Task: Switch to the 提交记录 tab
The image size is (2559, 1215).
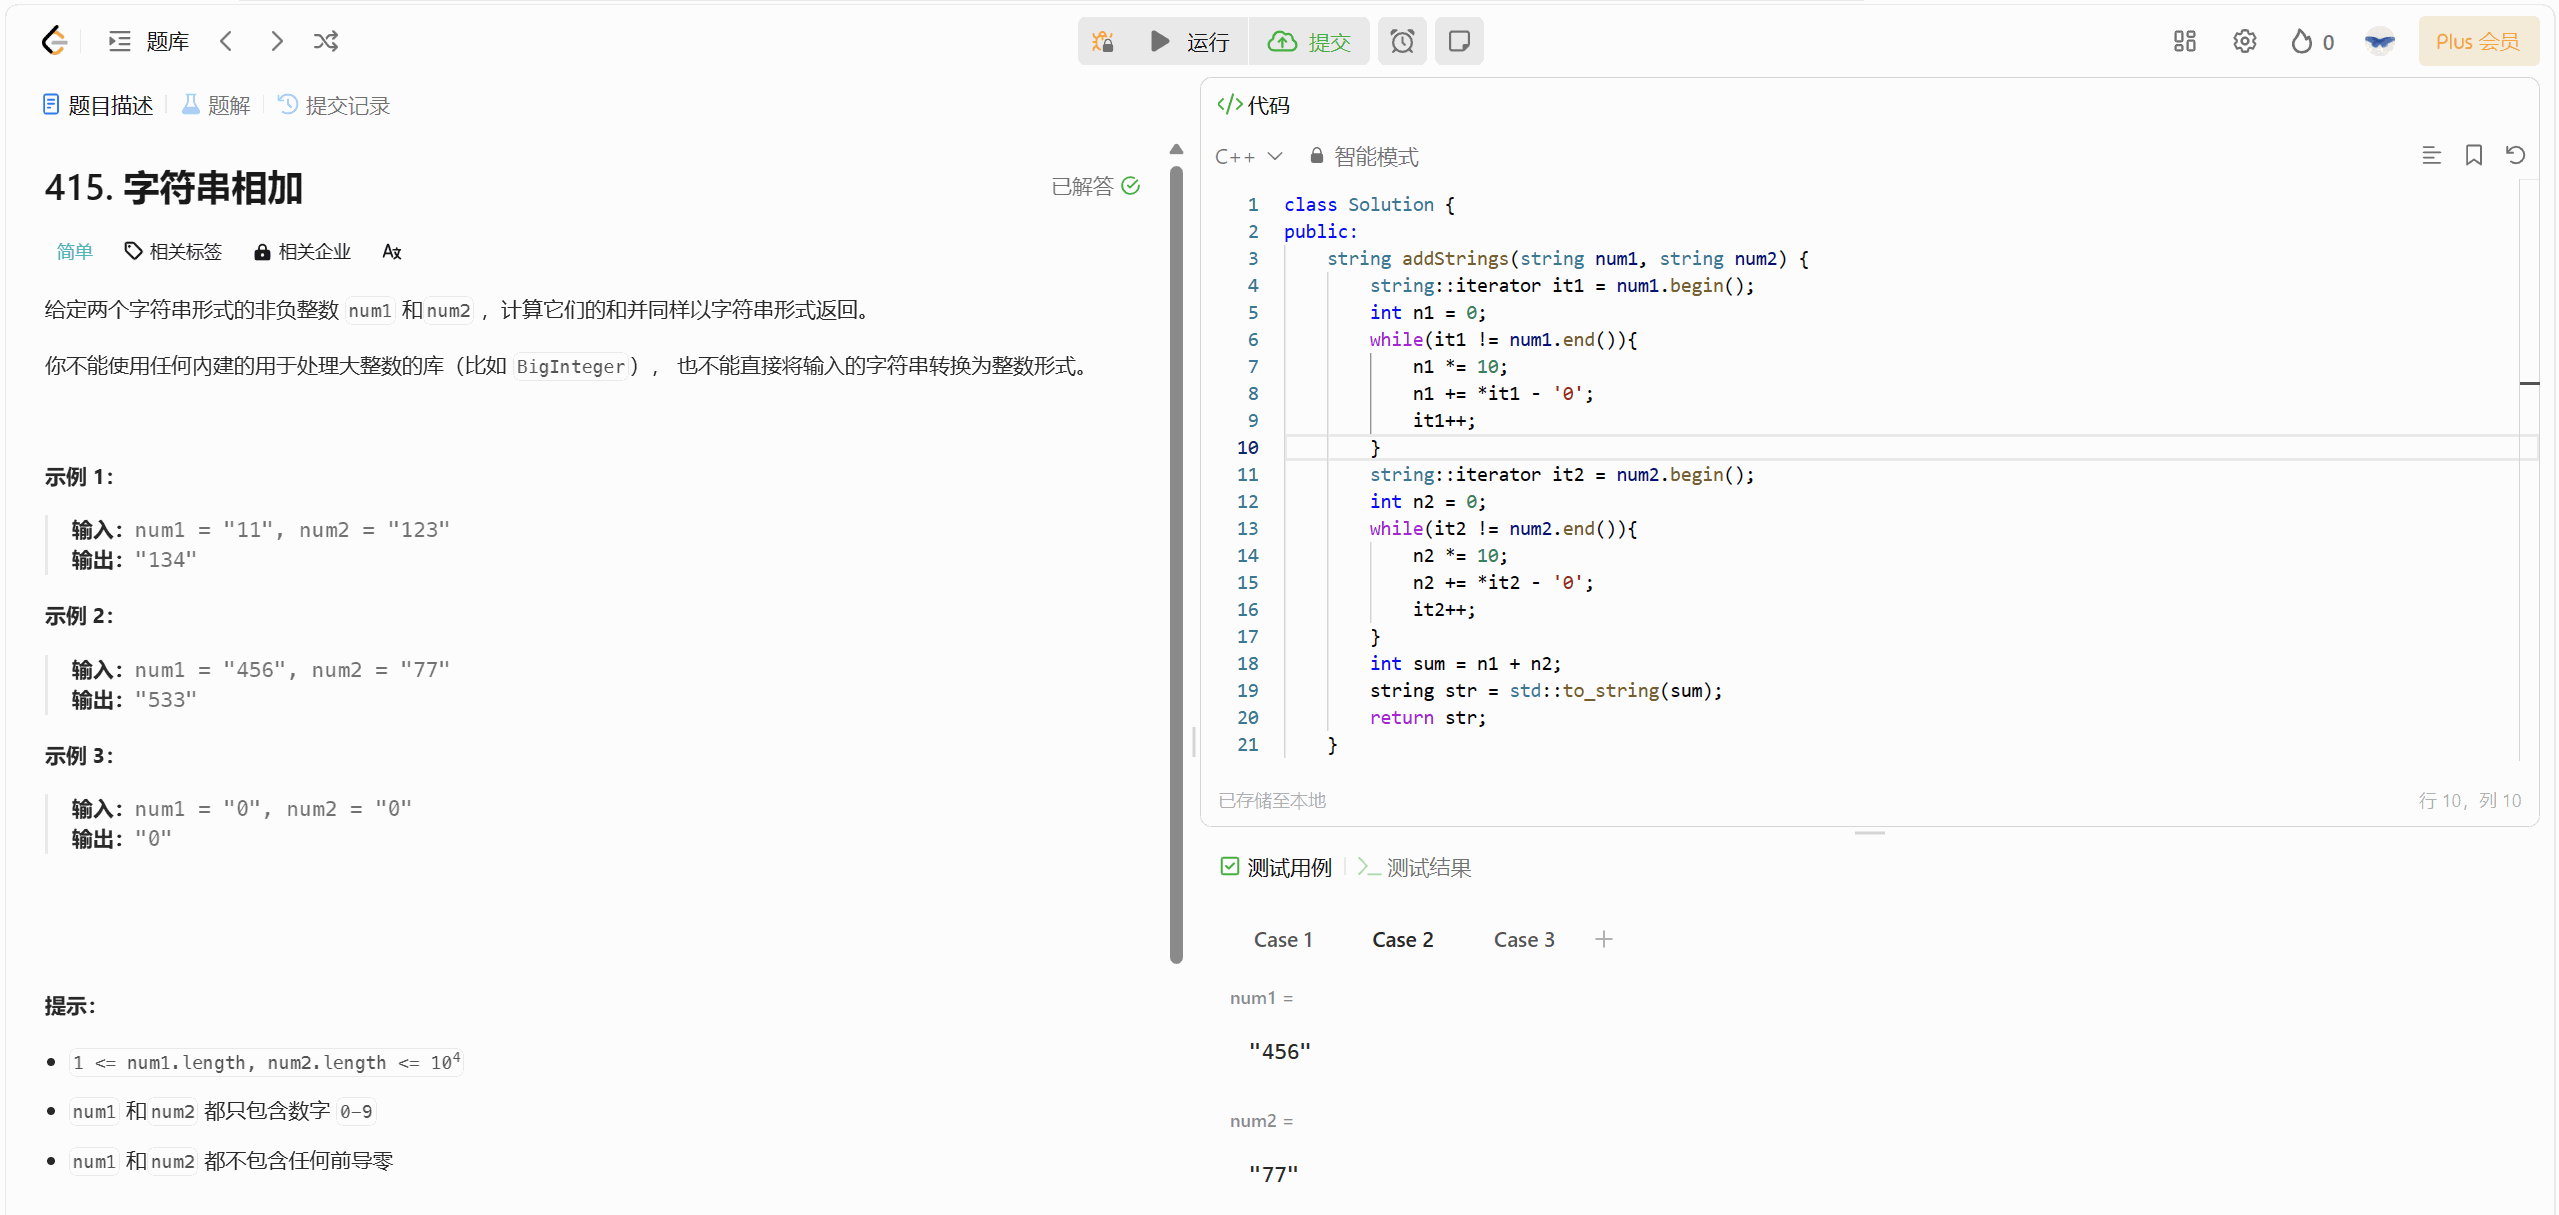Action: (334, 105)
